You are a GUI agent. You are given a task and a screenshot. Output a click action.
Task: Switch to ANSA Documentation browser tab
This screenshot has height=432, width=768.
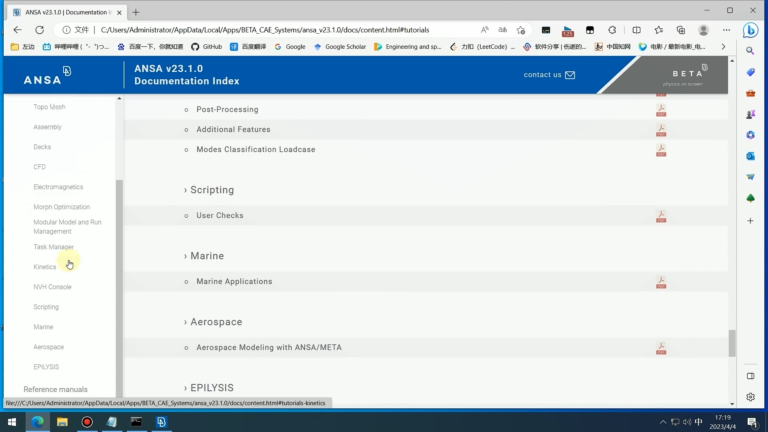68,12
